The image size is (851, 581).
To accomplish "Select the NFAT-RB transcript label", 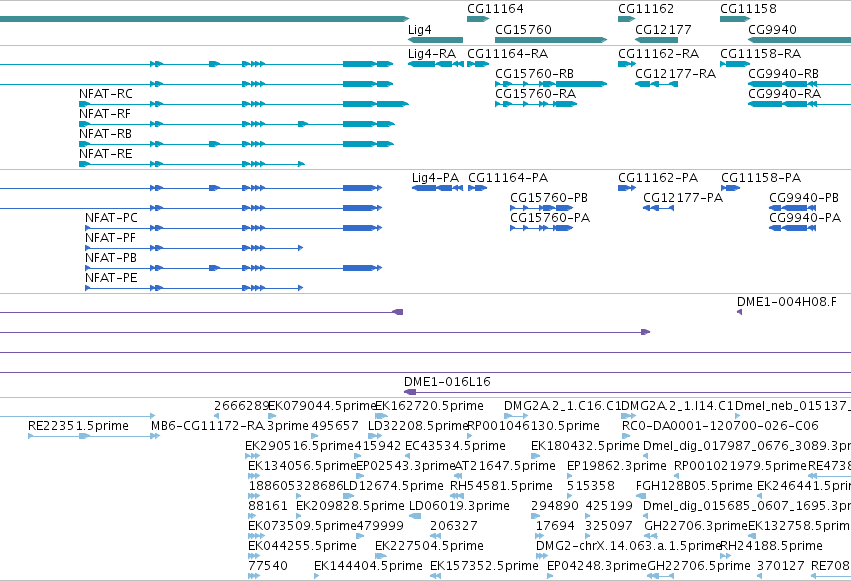I will point(105,134).
